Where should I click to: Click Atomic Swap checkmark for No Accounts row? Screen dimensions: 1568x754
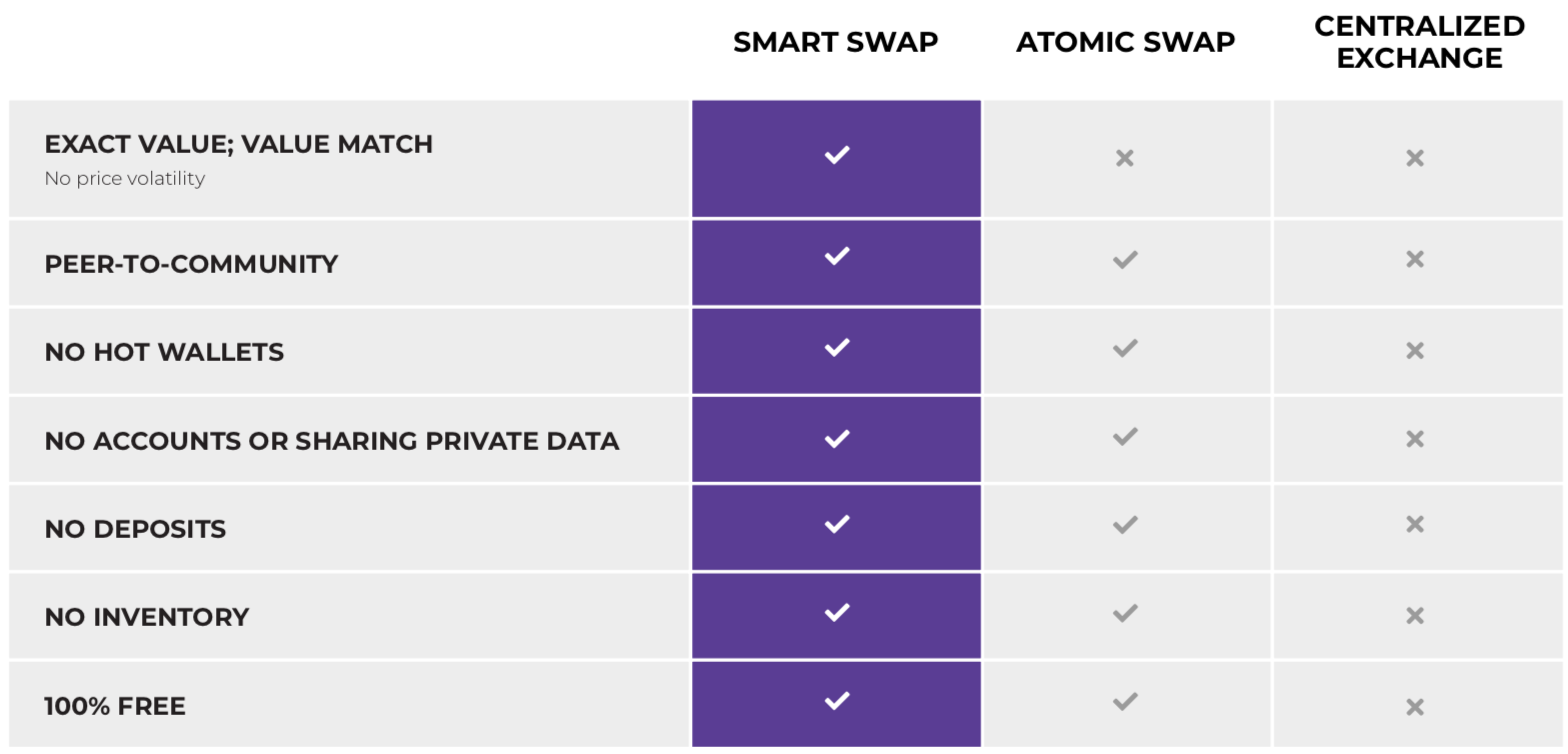pos(1125,437)
